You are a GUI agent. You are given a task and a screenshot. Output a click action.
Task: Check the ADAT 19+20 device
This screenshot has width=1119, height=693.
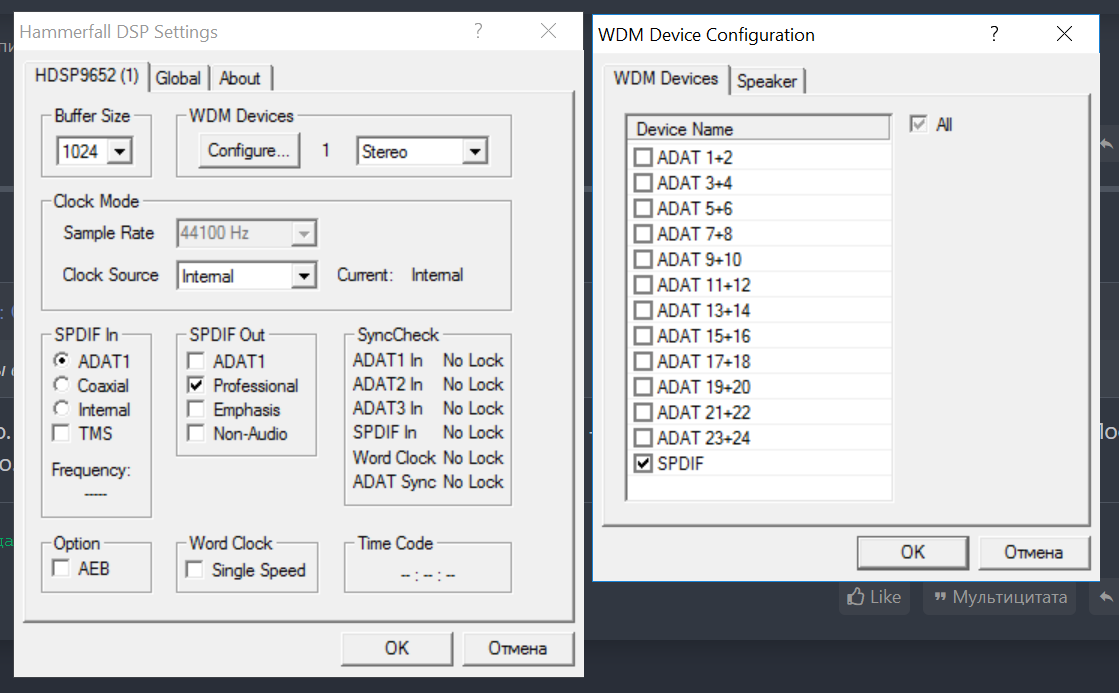coord(643,387)
